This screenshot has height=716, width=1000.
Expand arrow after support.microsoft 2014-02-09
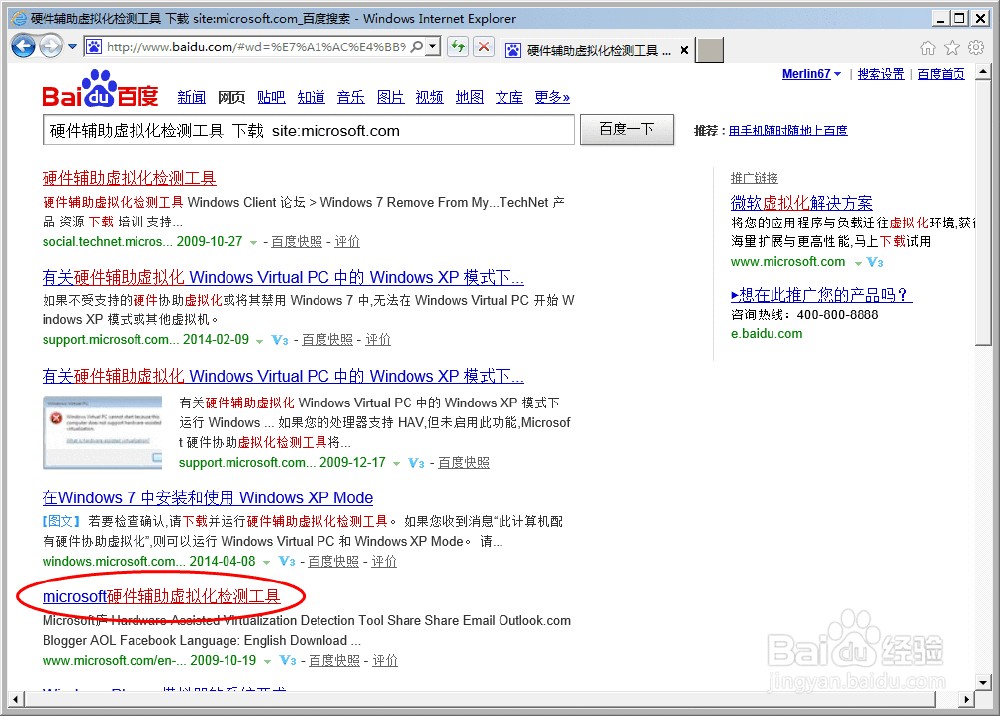point(260,341)
